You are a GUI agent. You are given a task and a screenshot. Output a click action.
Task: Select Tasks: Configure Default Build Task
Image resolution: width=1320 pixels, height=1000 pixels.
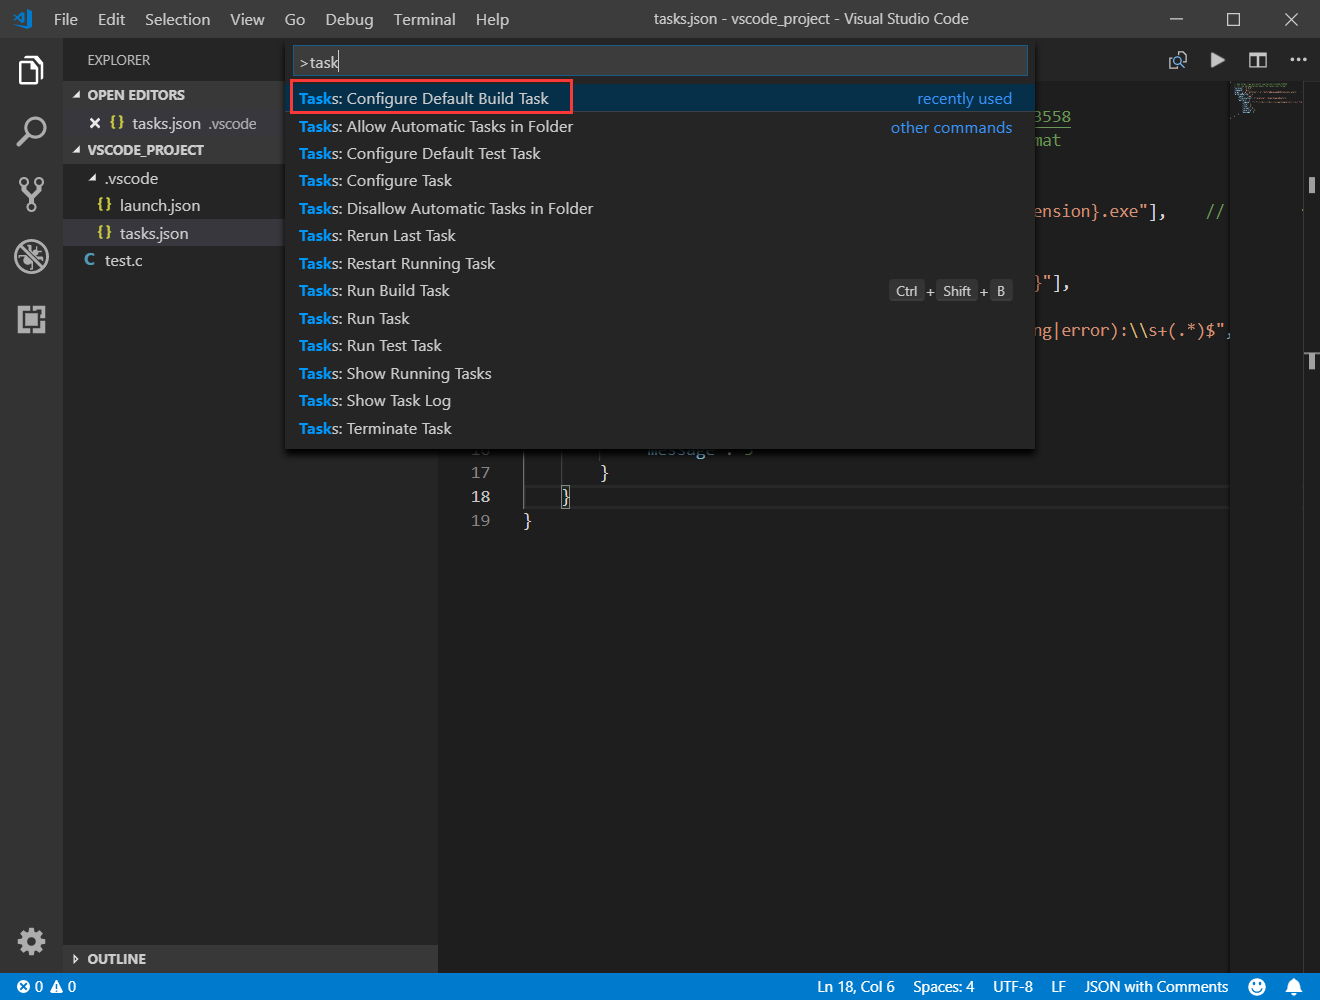point(660,98)
